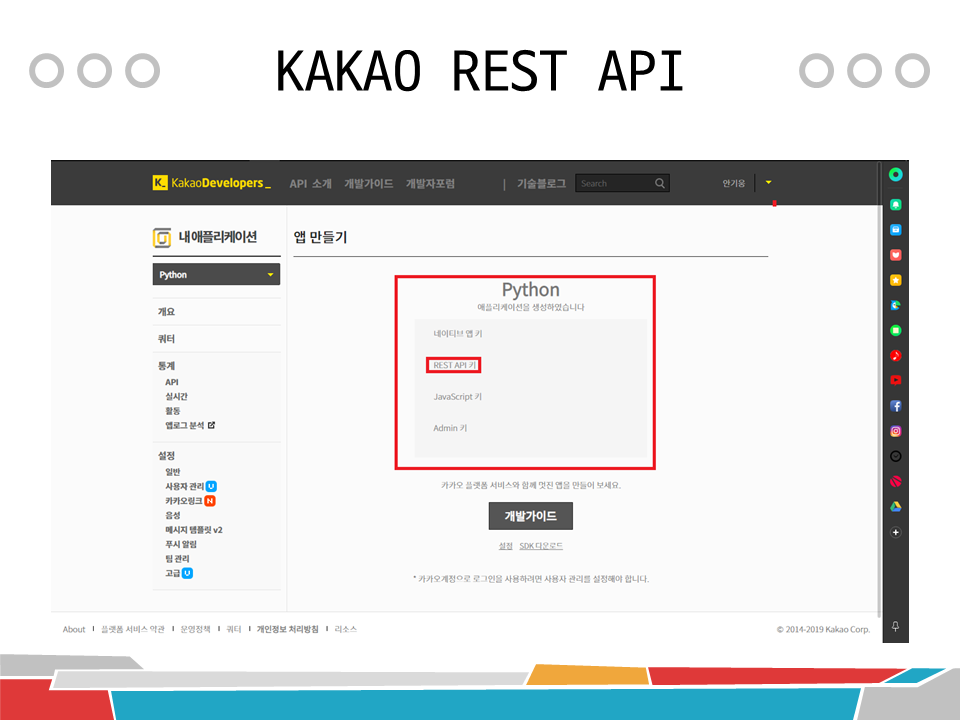Click 플랫폼 서비스 약관 footer link
The width and height of the screenshot is (960, 720).
133,629
